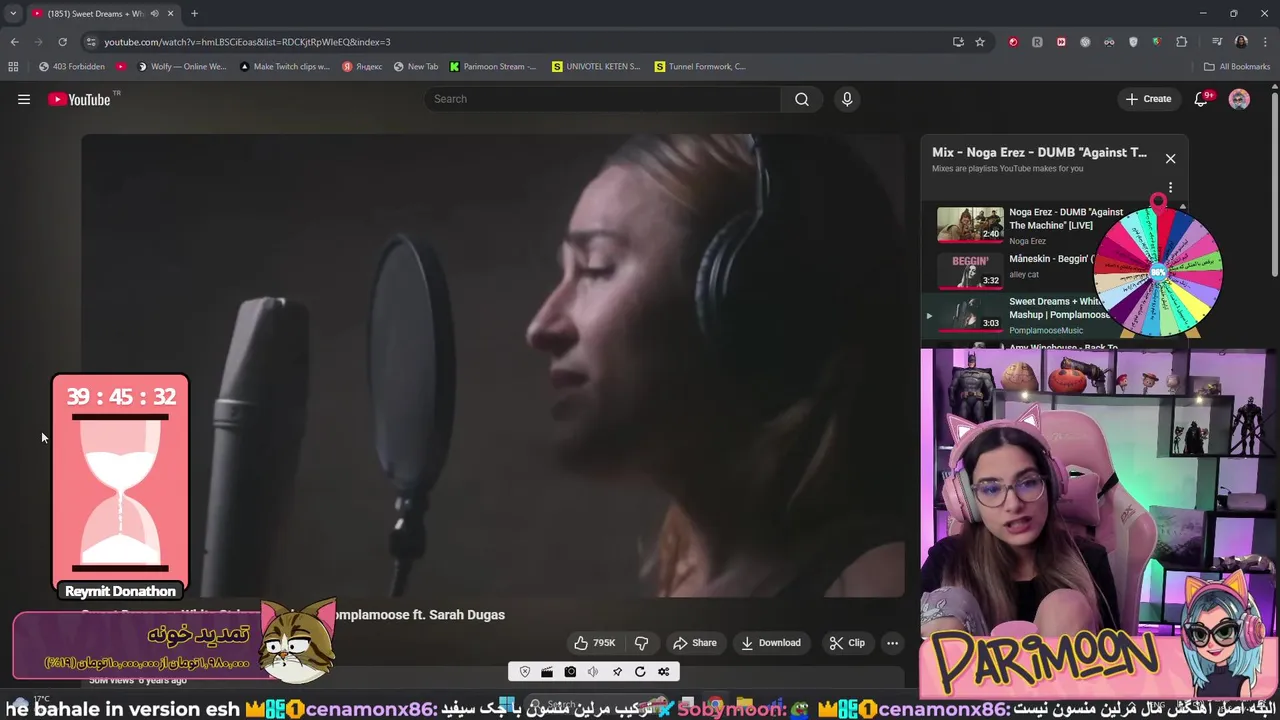The image size is (1280, 720).
Task: Reload the page
Action: tap(62, 42)
